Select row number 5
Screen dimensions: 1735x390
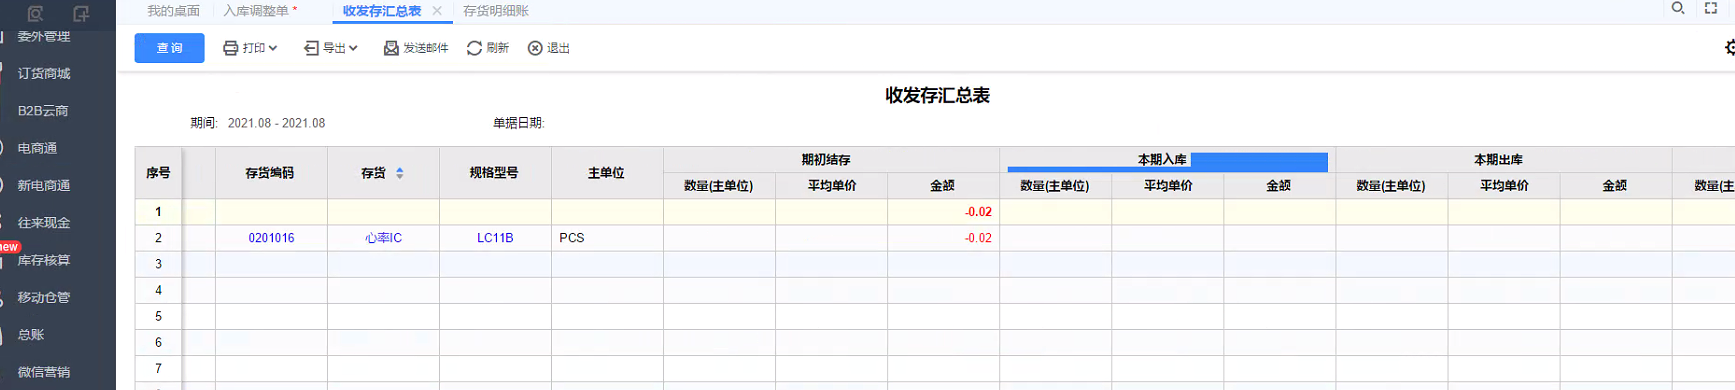point(158,316)
